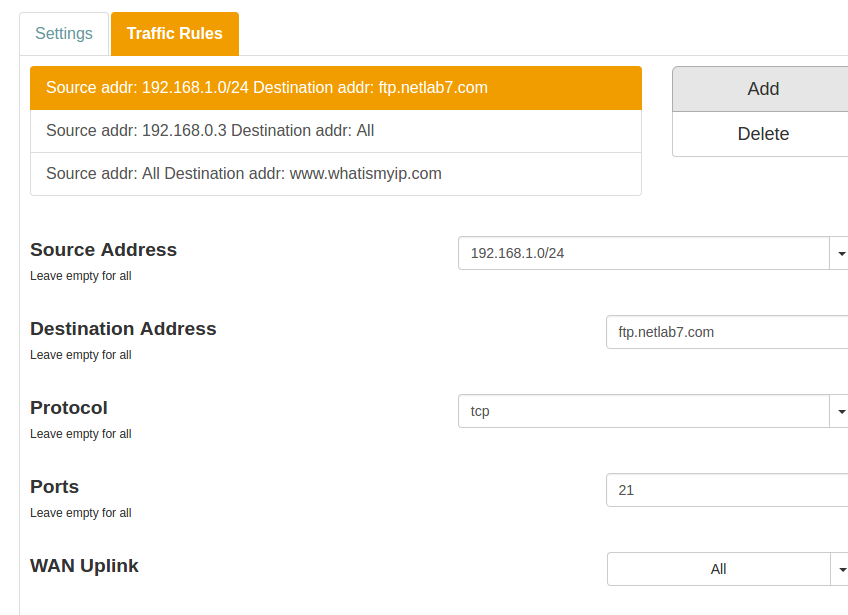This screenshot has height=615, width=848.
Task: Expand the Source Address dropdown arrow
Action: (x=840, y=254)
